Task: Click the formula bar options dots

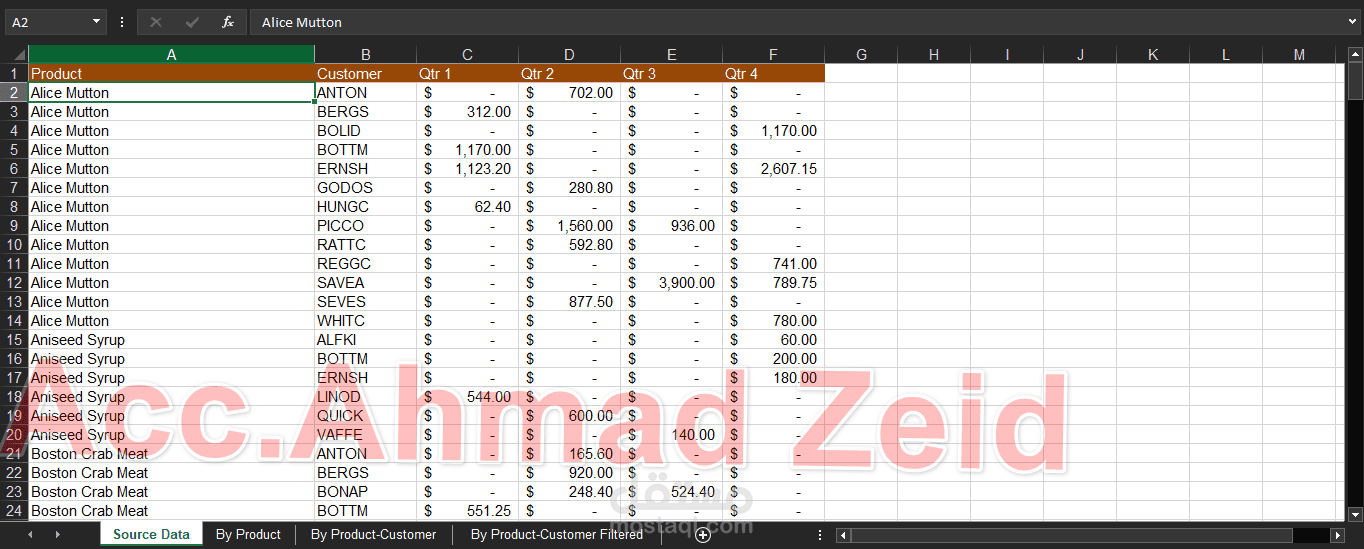Action: pyautogui.click(x=122, y=22)
